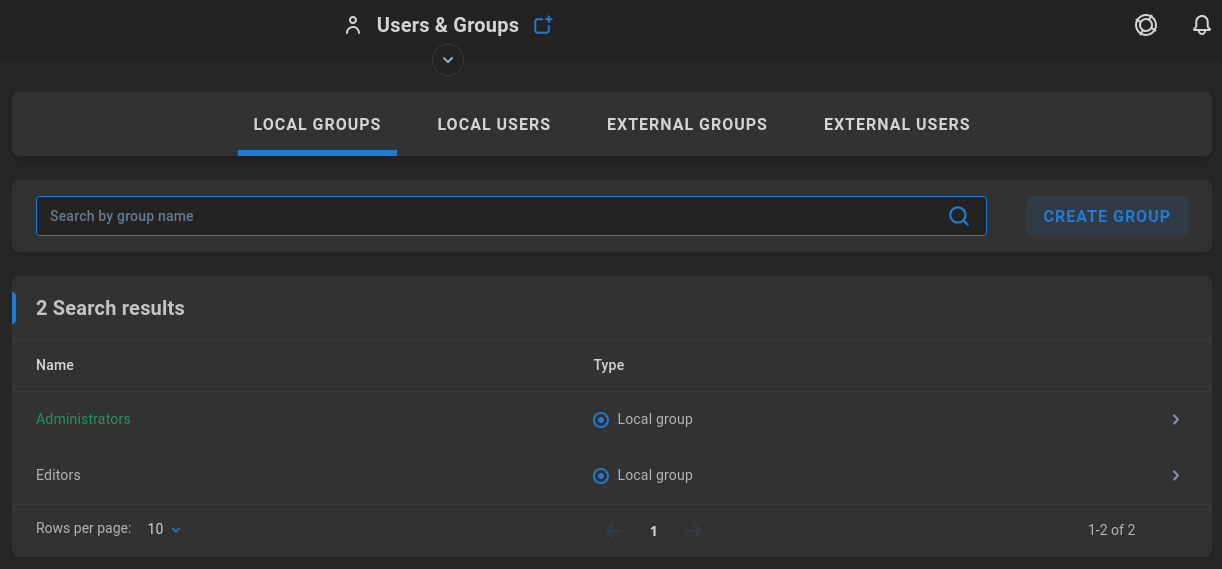Click the 2 Search results heading
Image resolution: width=1222 pixels, height=569 pixels.
(x=110, y=308)
